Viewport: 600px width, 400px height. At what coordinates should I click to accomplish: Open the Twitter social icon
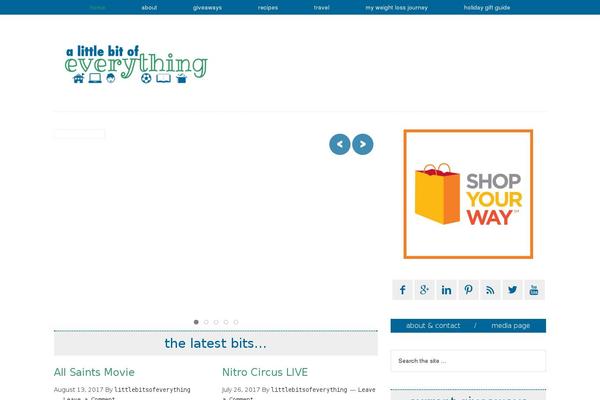tap(512, 290)
